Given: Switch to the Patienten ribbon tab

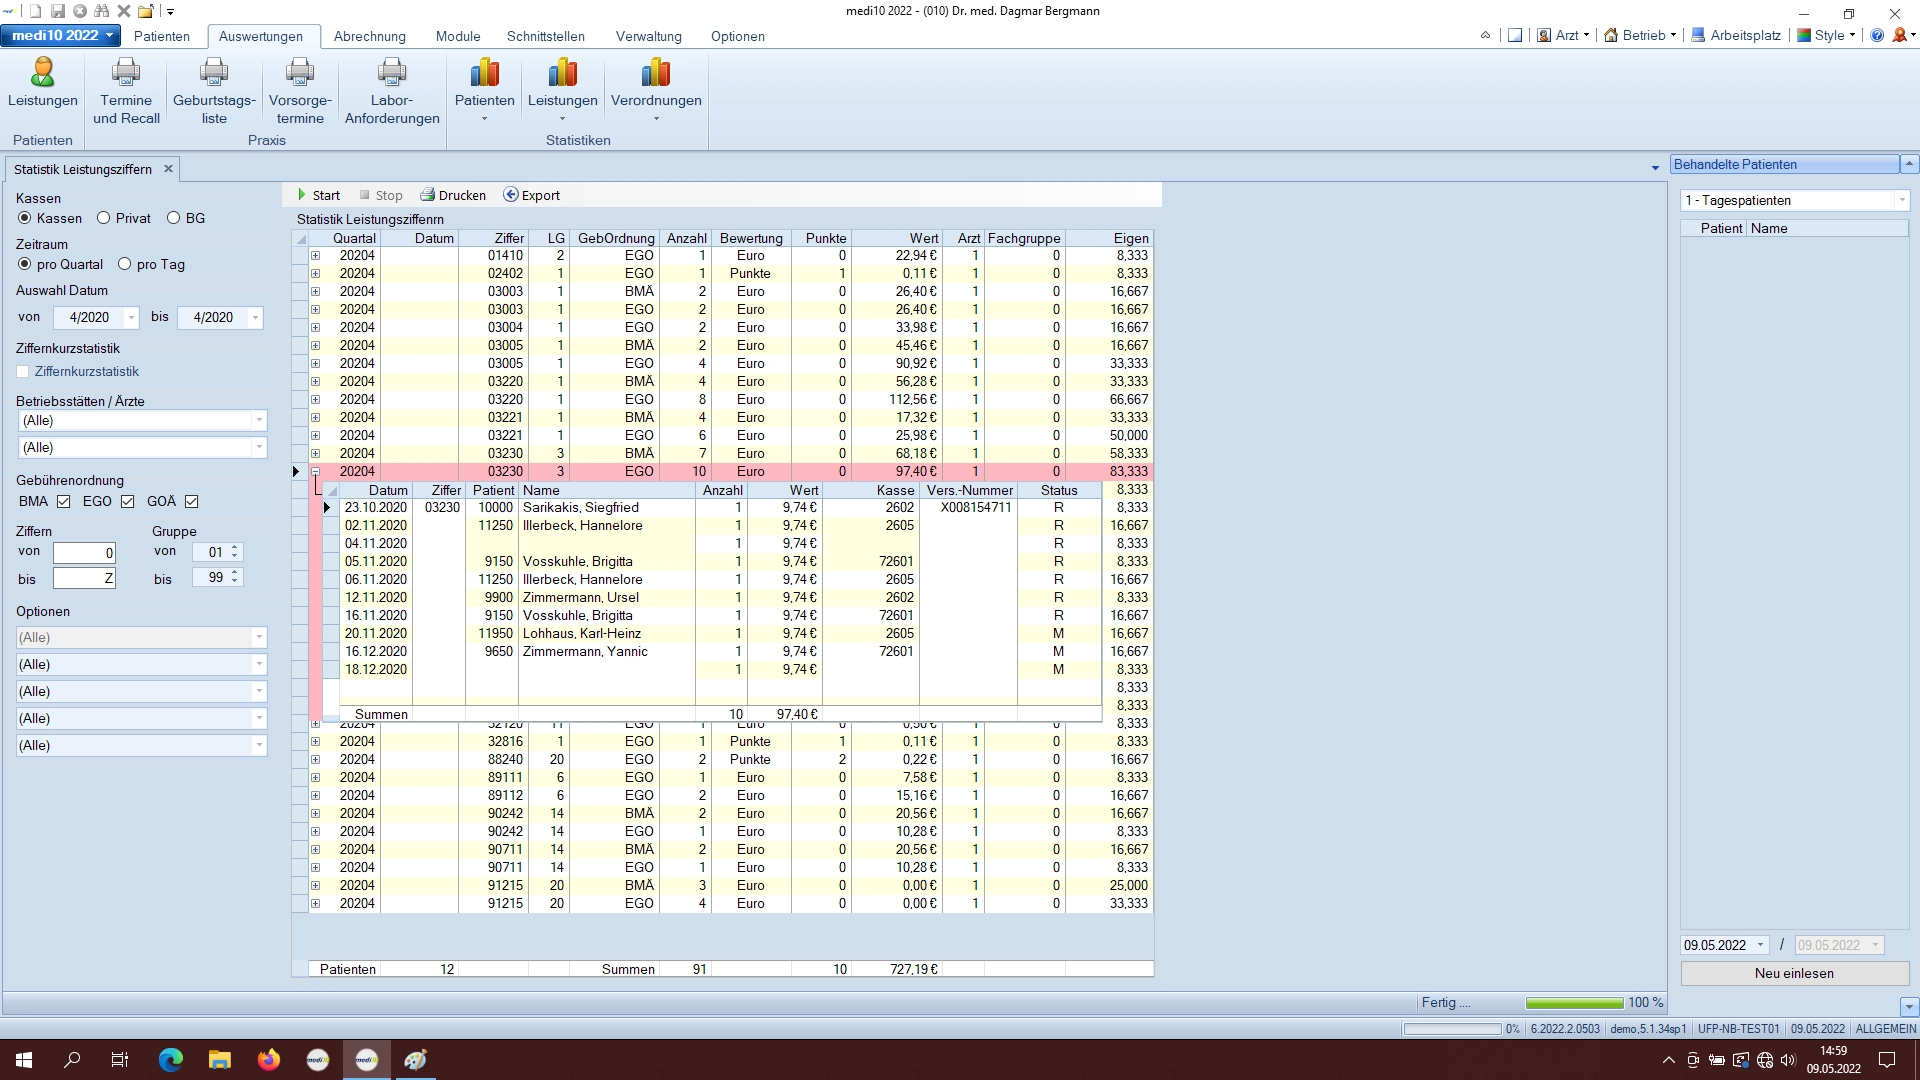Looking at the screenshot, I should point(162,36).
